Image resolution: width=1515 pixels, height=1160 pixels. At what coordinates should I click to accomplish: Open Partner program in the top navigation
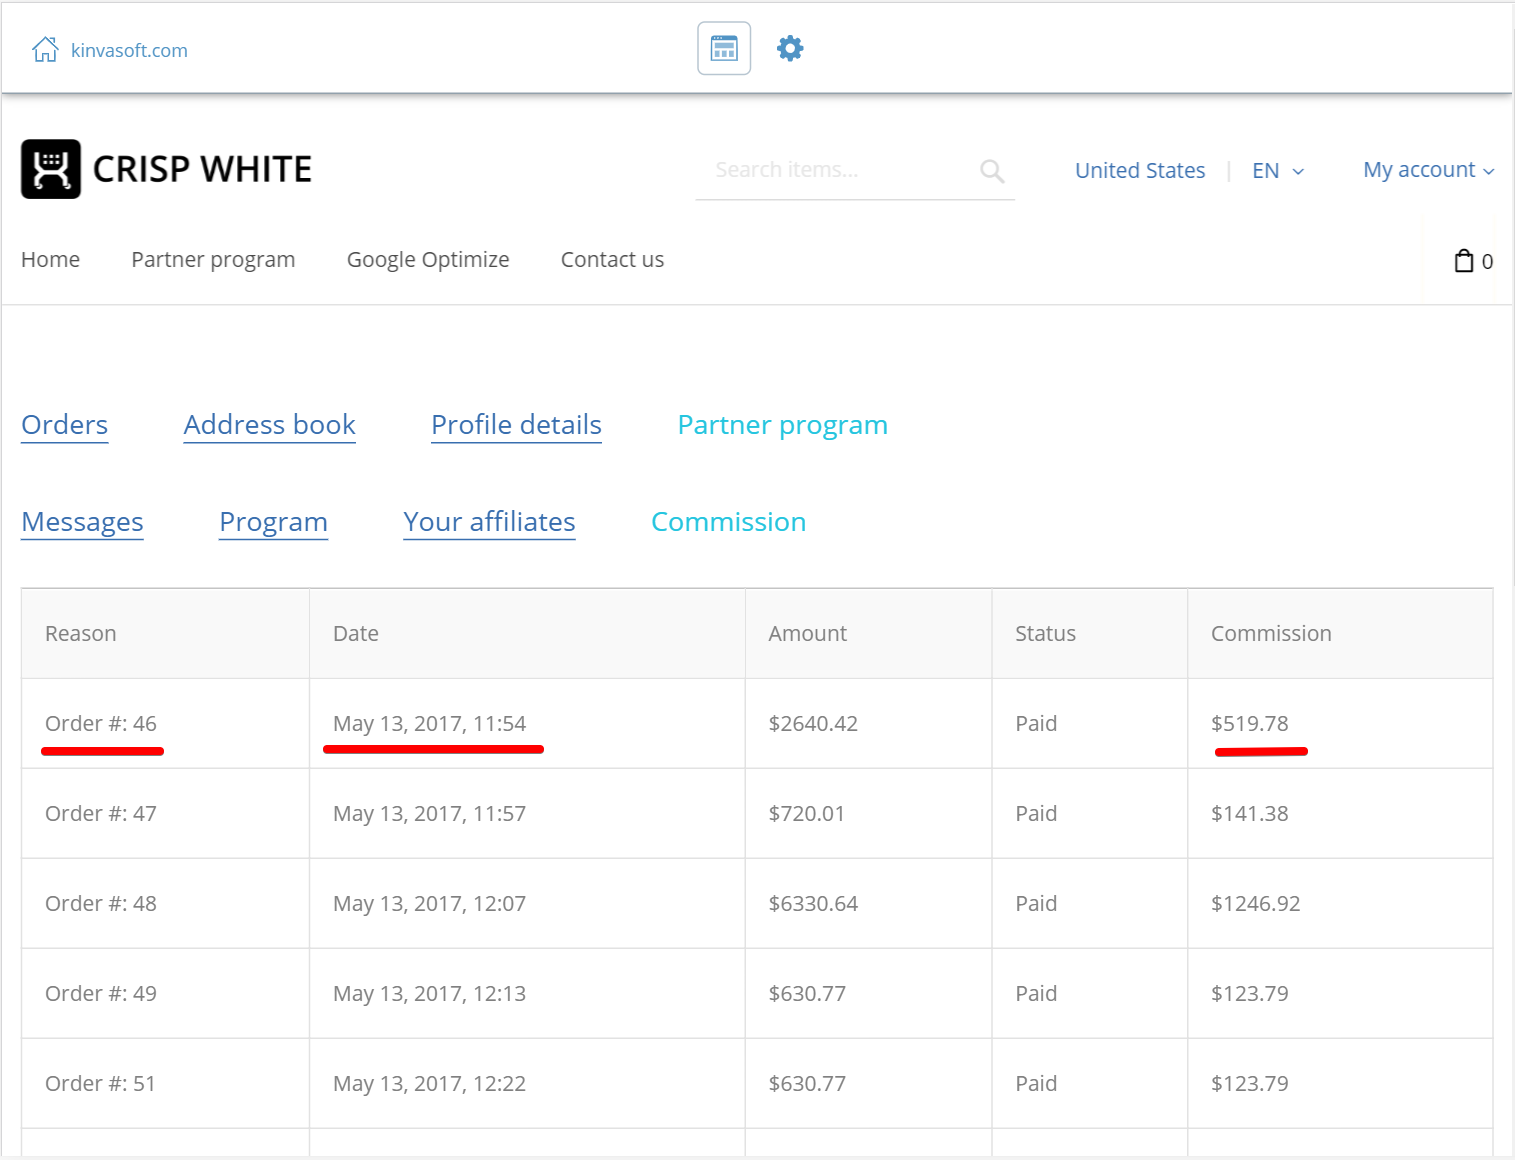(x=213, y=260)
